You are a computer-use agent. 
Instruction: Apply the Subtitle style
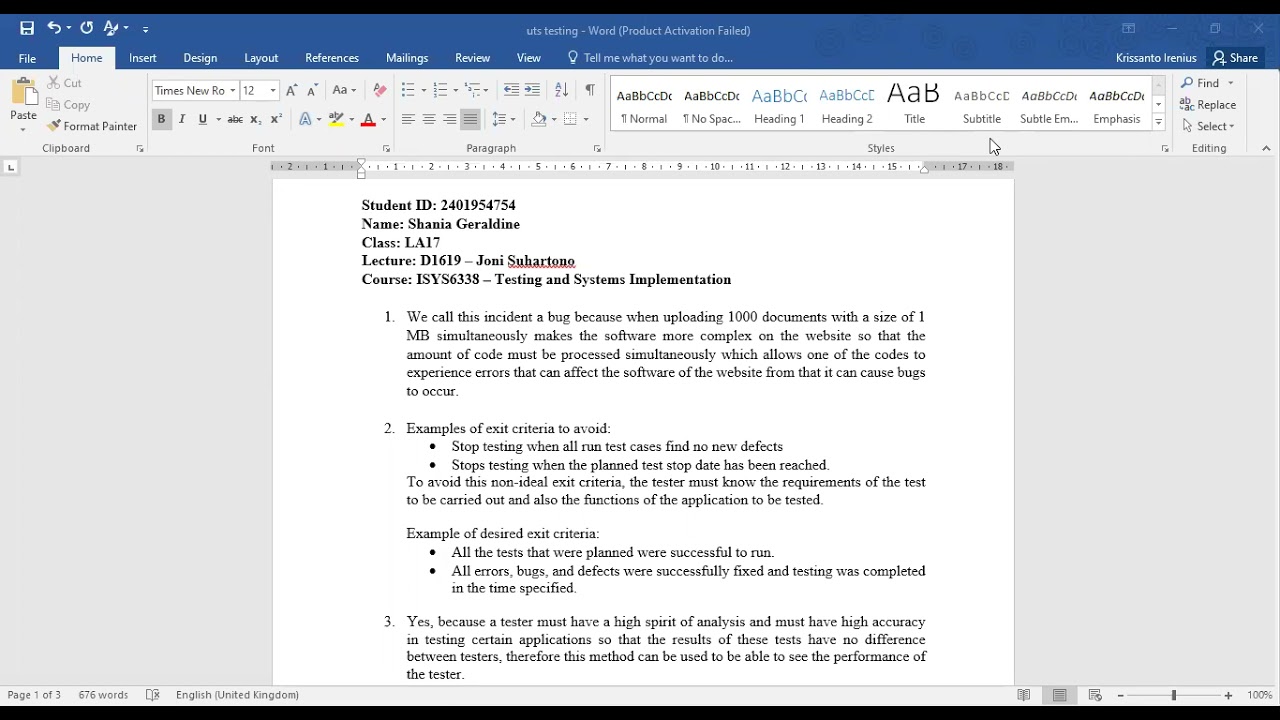point(982,105)
